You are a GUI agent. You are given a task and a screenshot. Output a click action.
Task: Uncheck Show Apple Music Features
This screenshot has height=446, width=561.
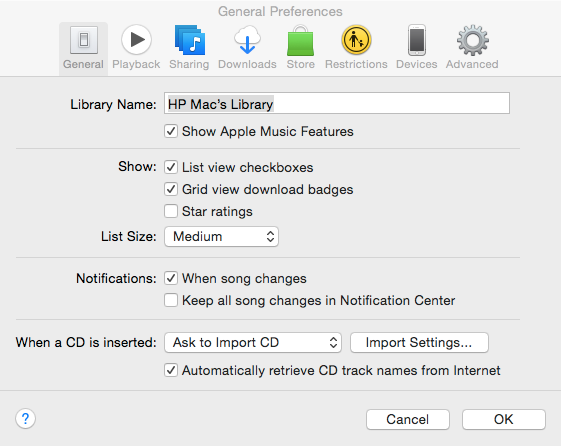click(171, 131)
